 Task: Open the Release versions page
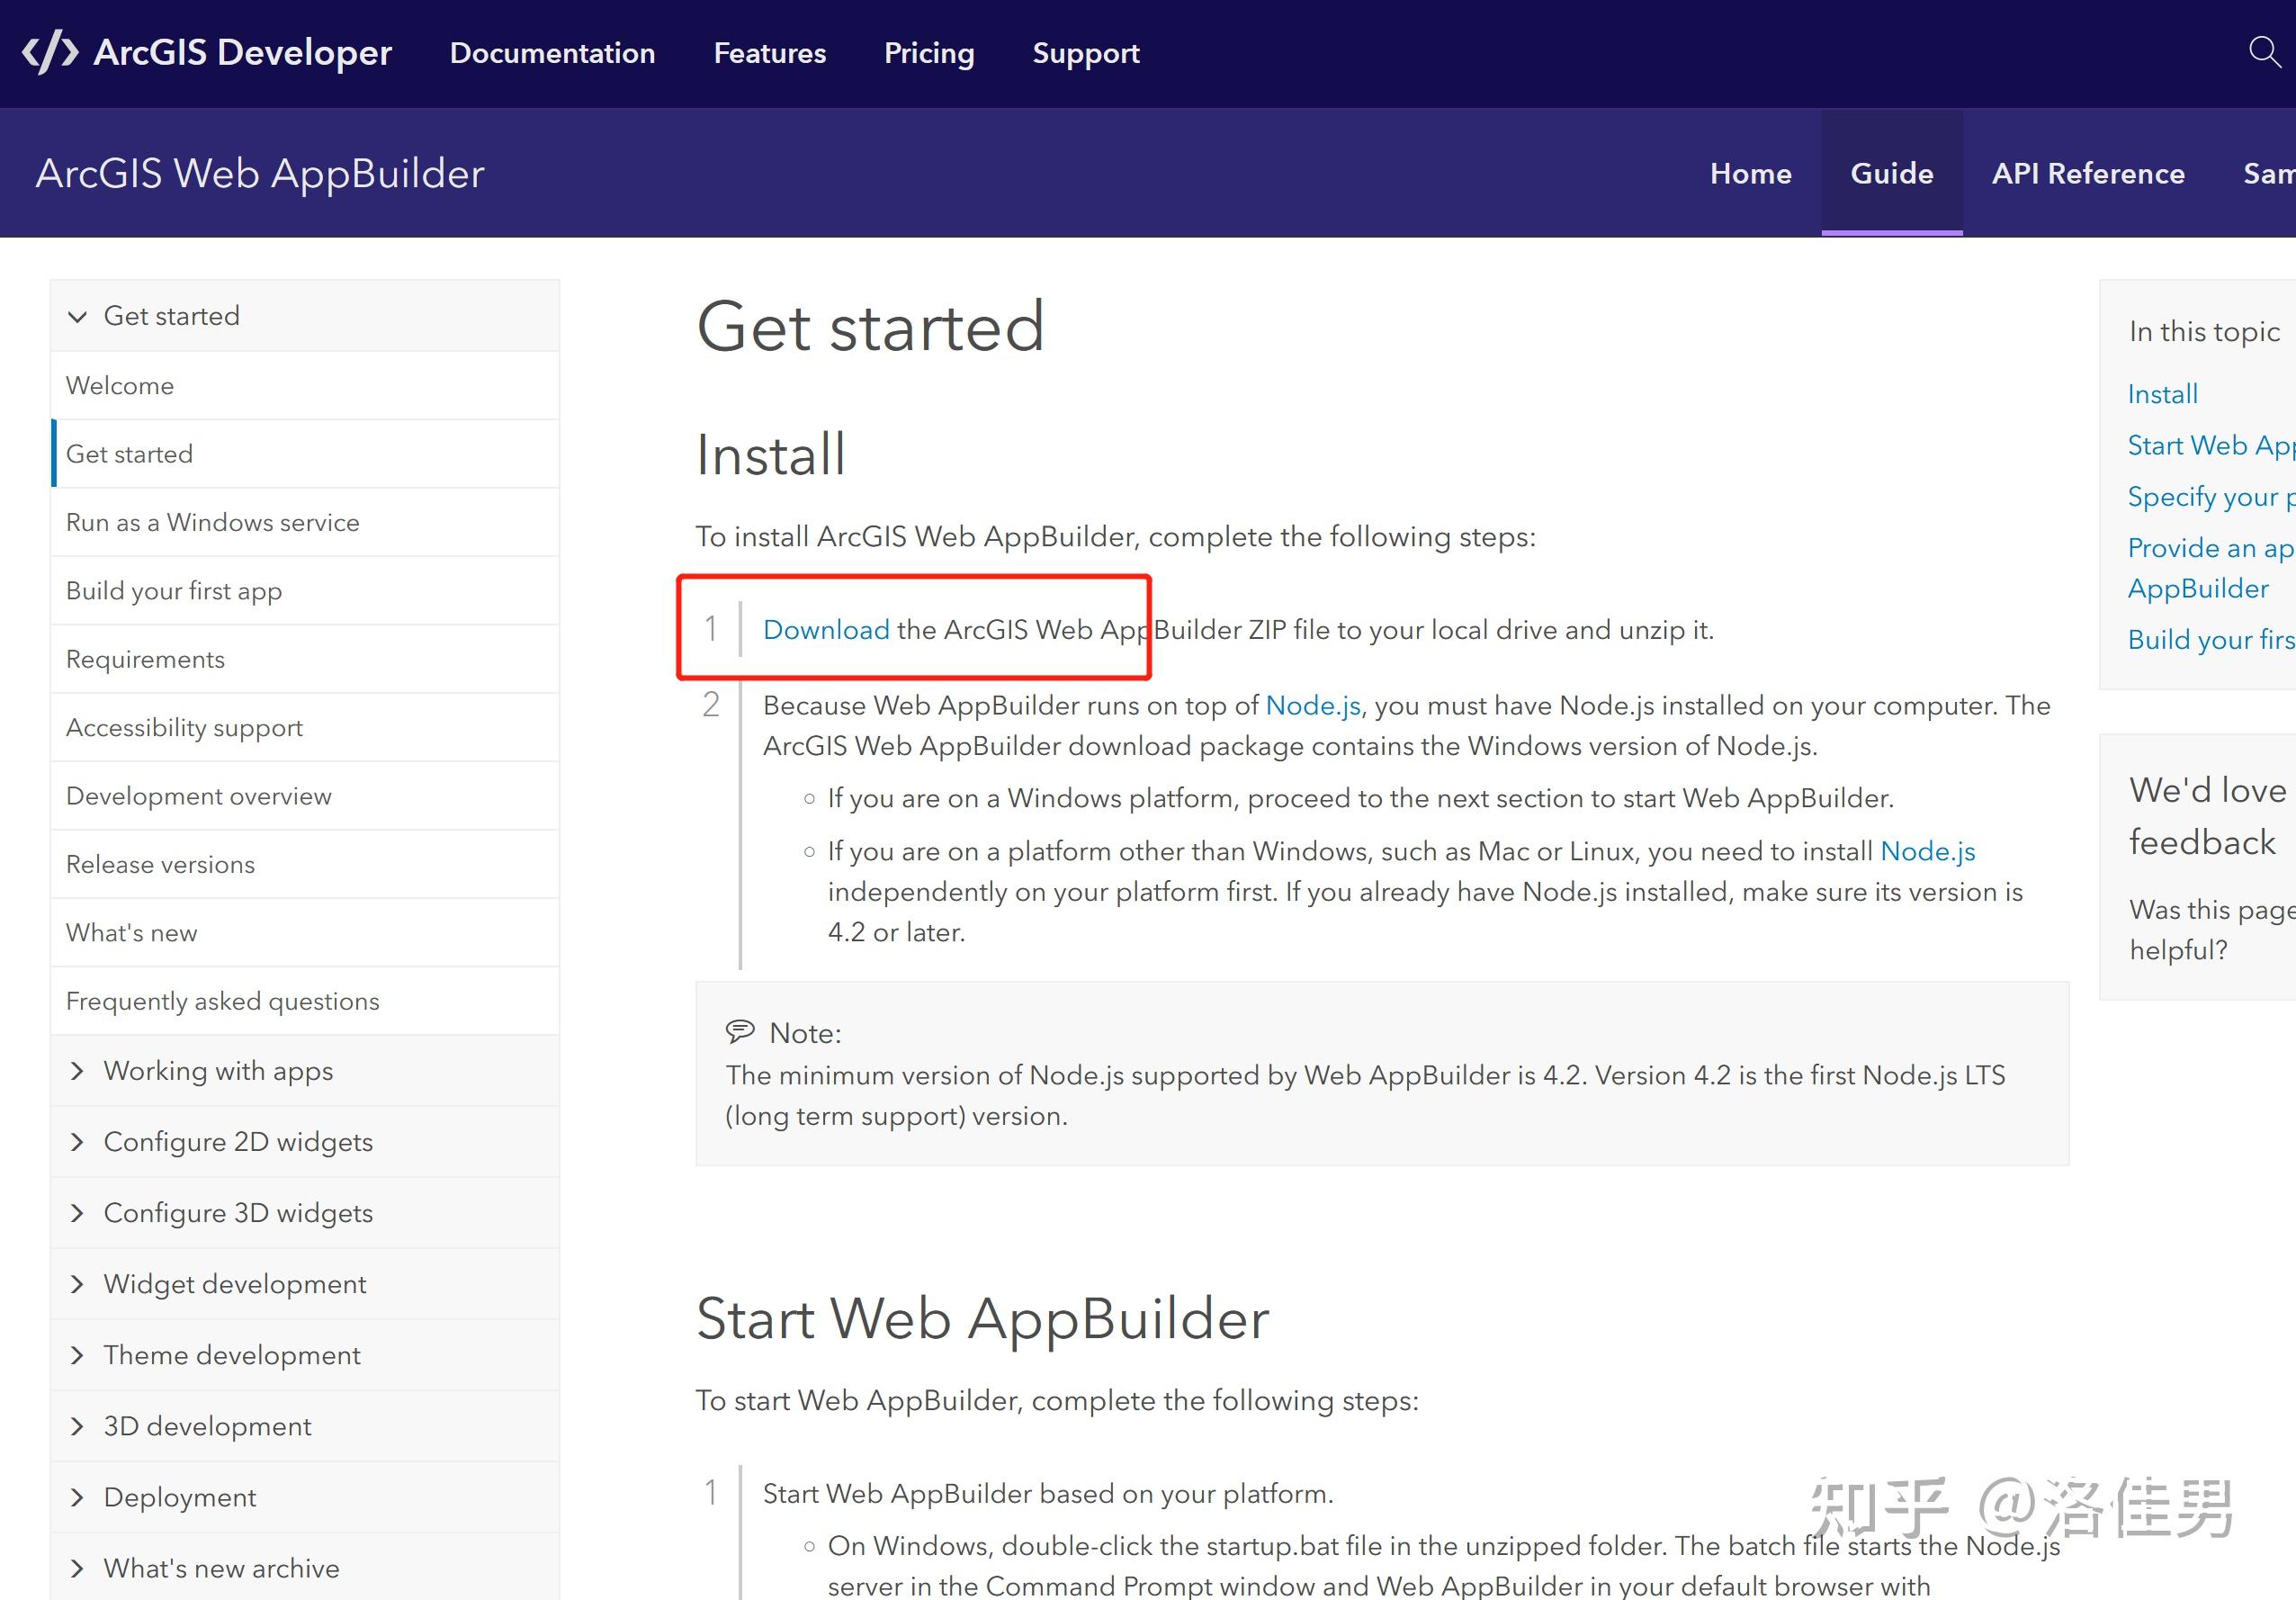click(x=305, y=865)
